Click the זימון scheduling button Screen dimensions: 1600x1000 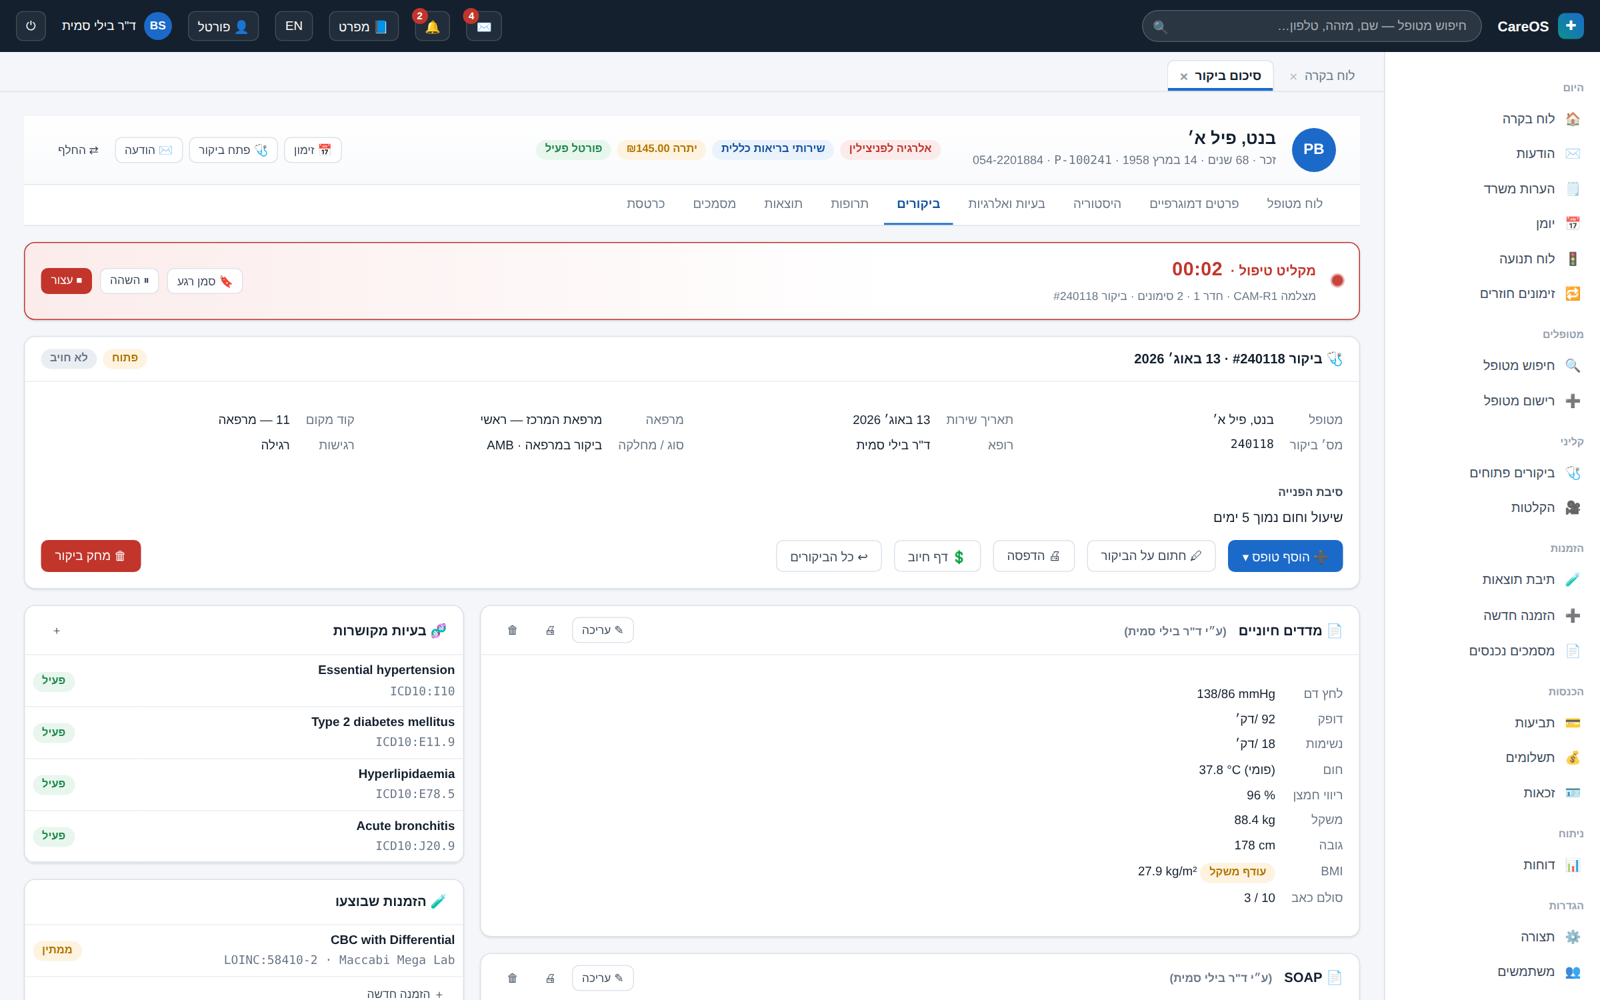point(313,150)
